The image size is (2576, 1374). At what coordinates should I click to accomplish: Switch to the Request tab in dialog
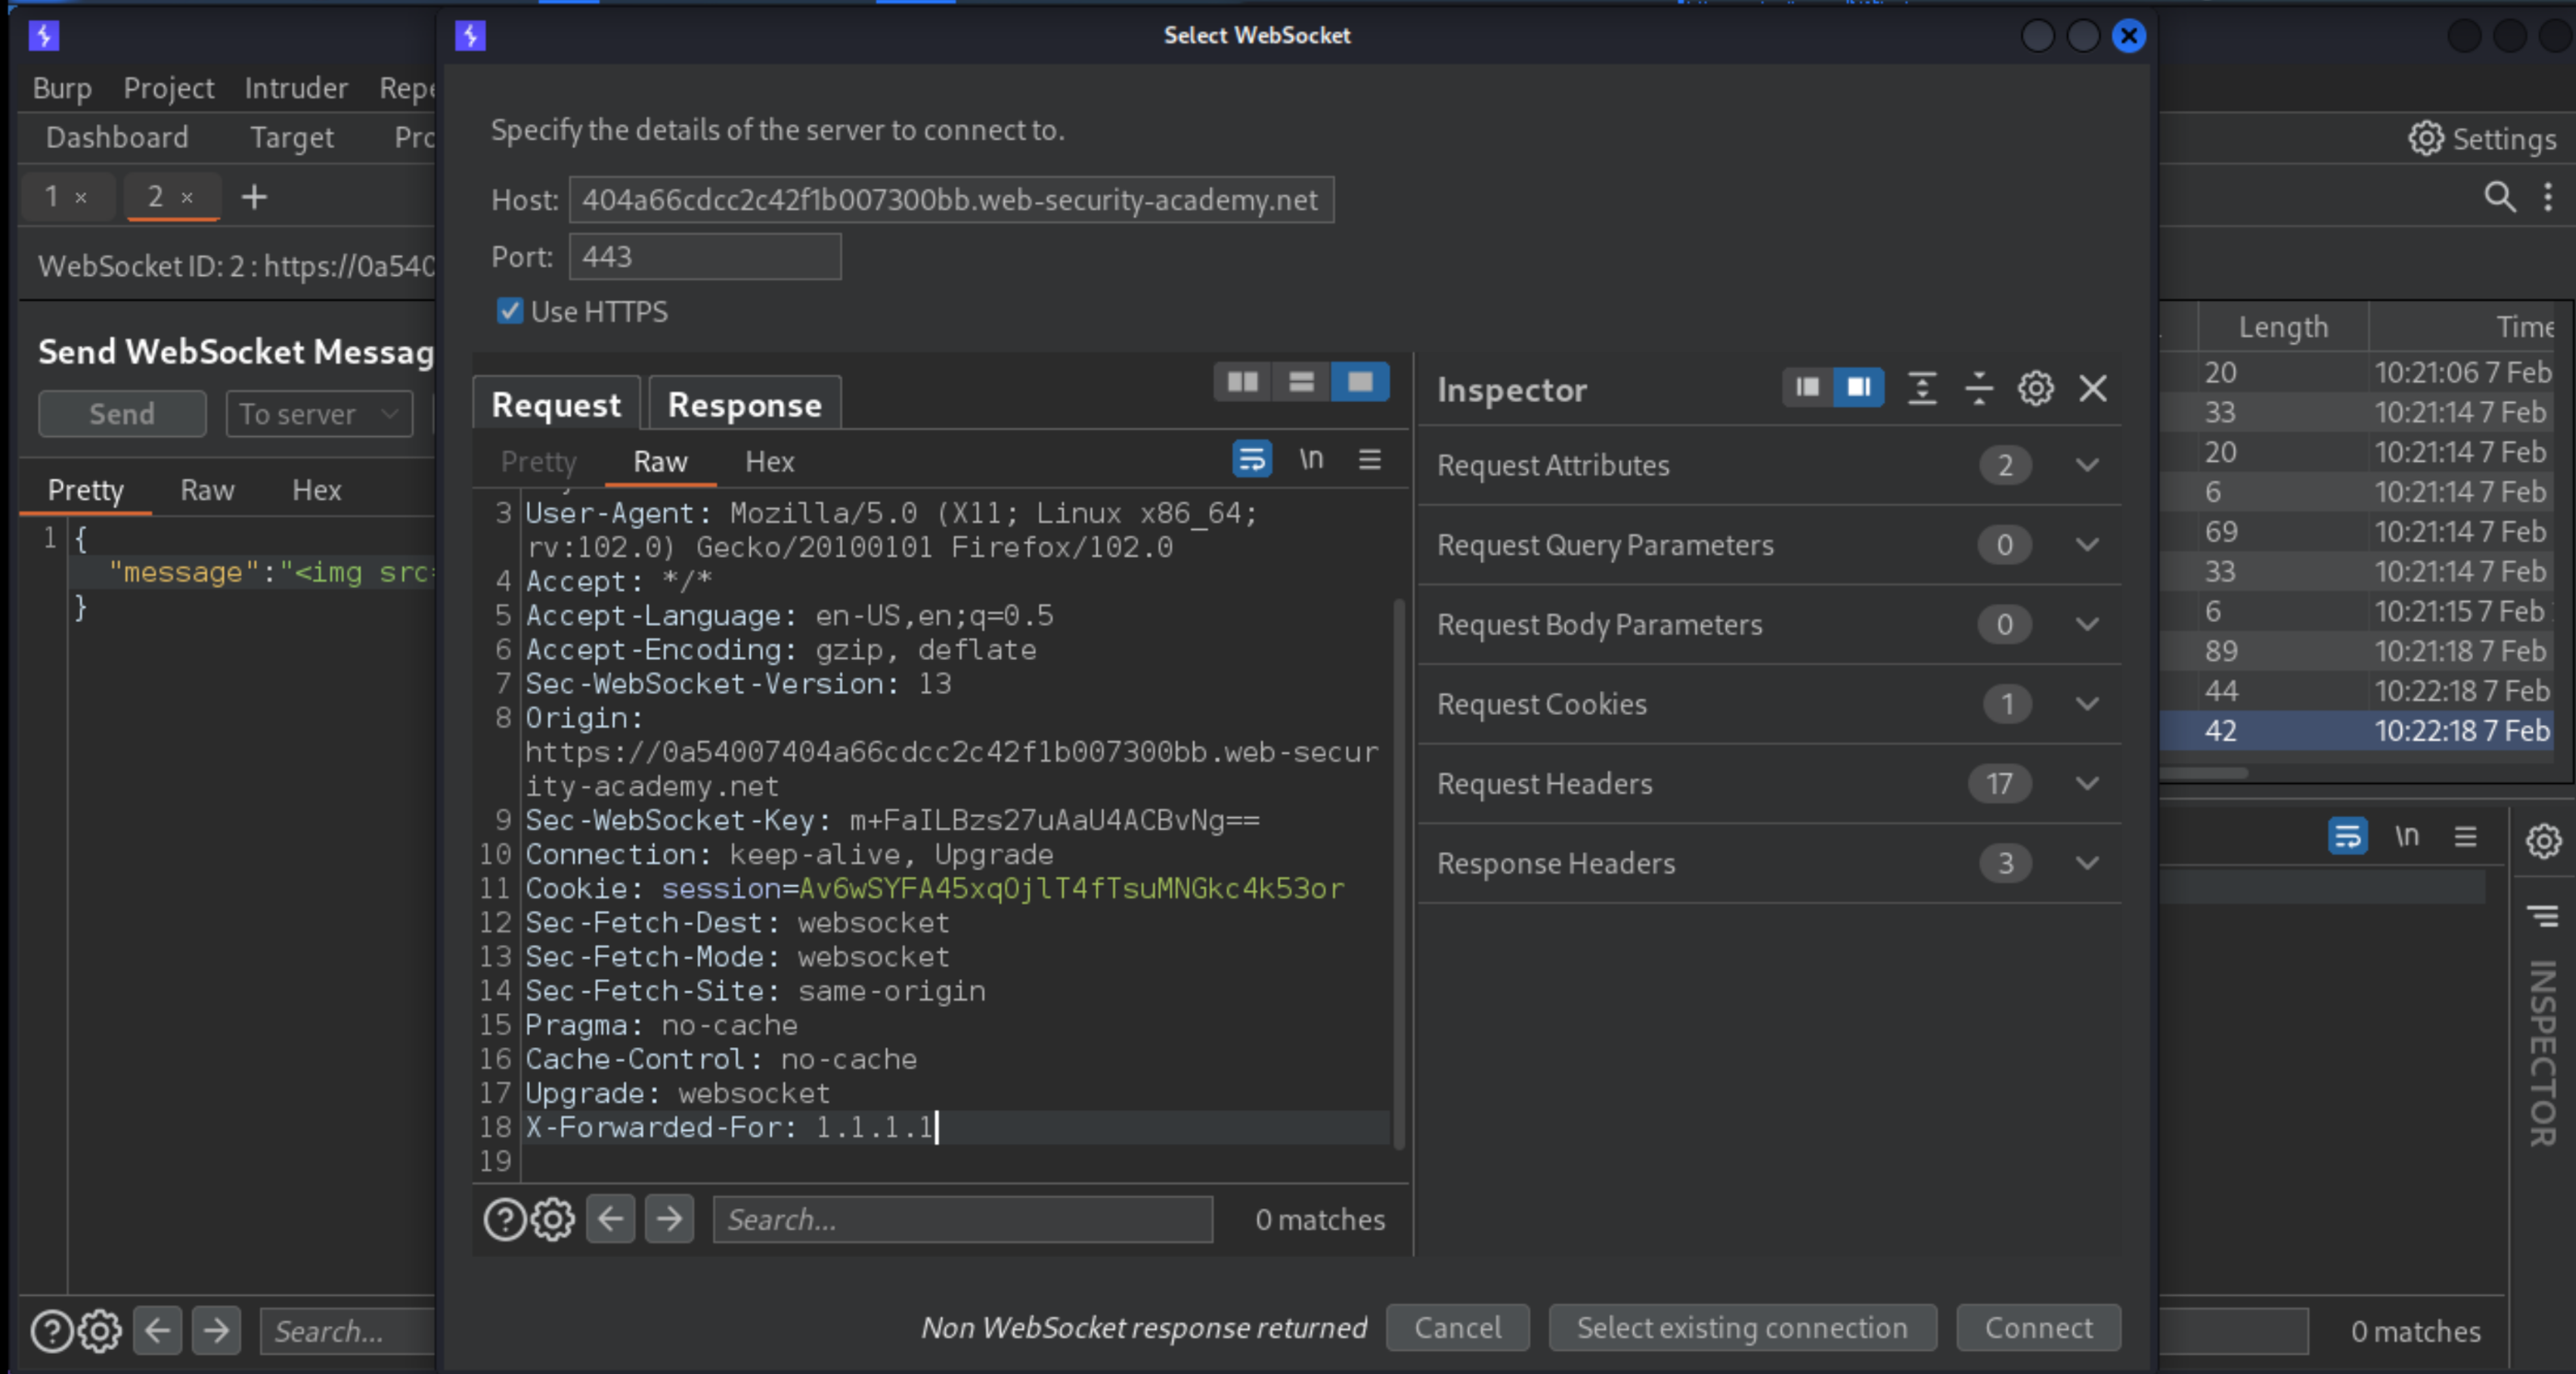coord(556,404)
